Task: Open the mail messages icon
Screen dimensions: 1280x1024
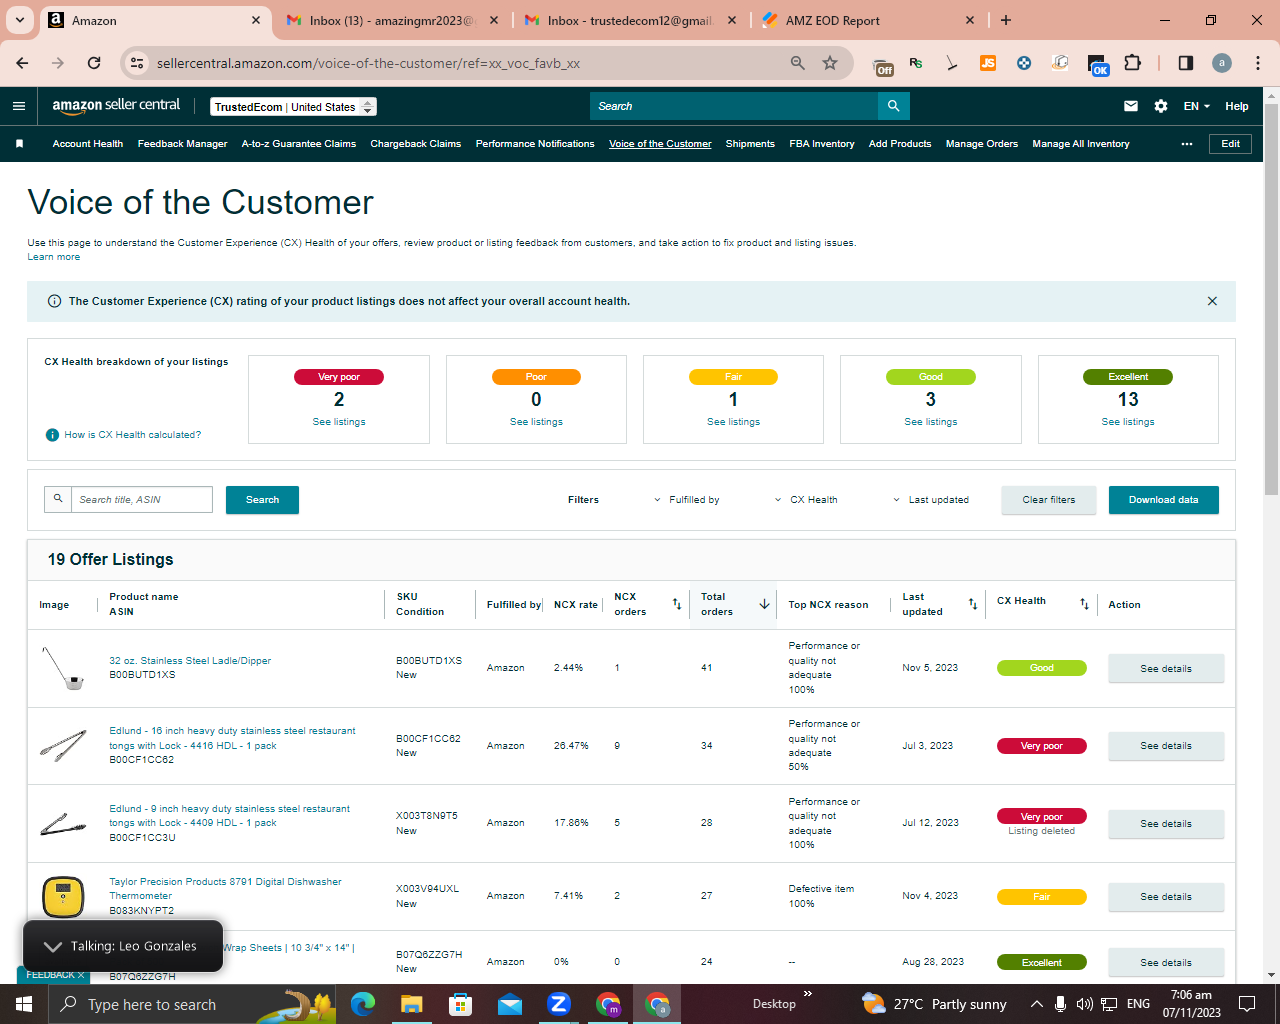Action: [1131, 106]
